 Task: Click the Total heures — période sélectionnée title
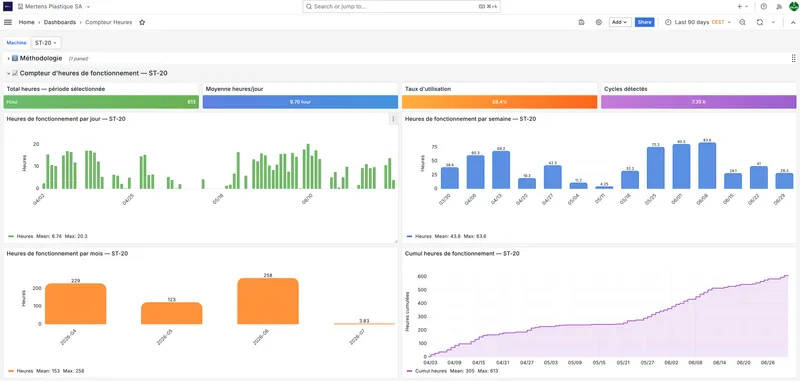[x=56, y=89]
